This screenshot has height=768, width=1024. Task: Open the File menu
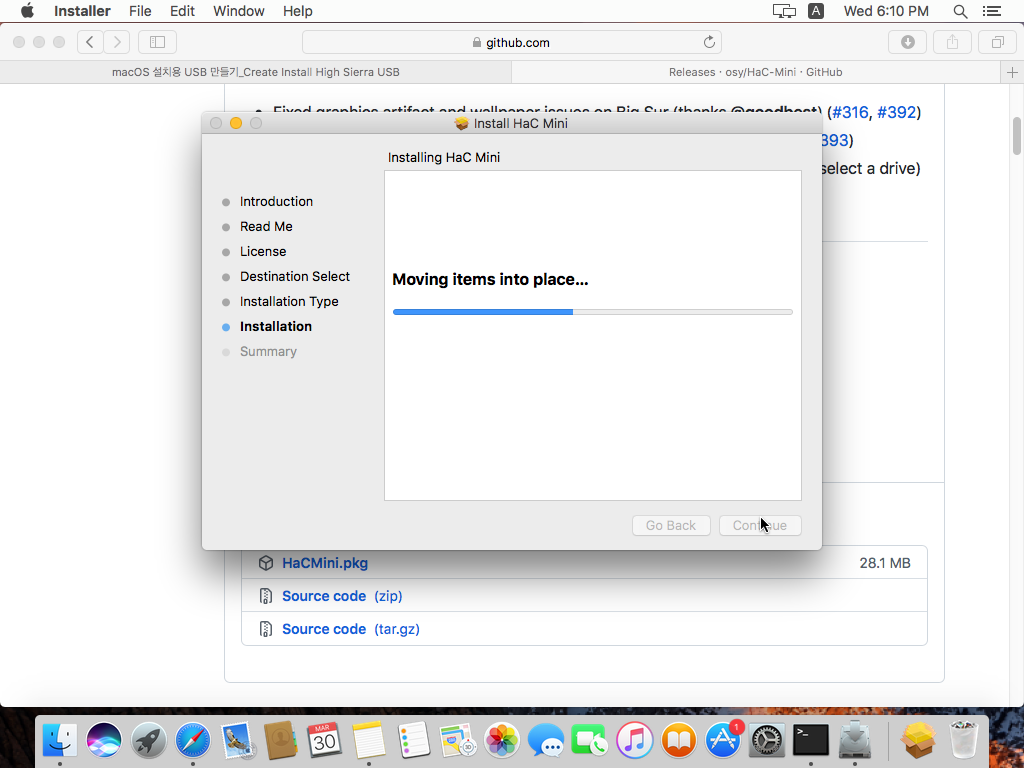point(140,11)
